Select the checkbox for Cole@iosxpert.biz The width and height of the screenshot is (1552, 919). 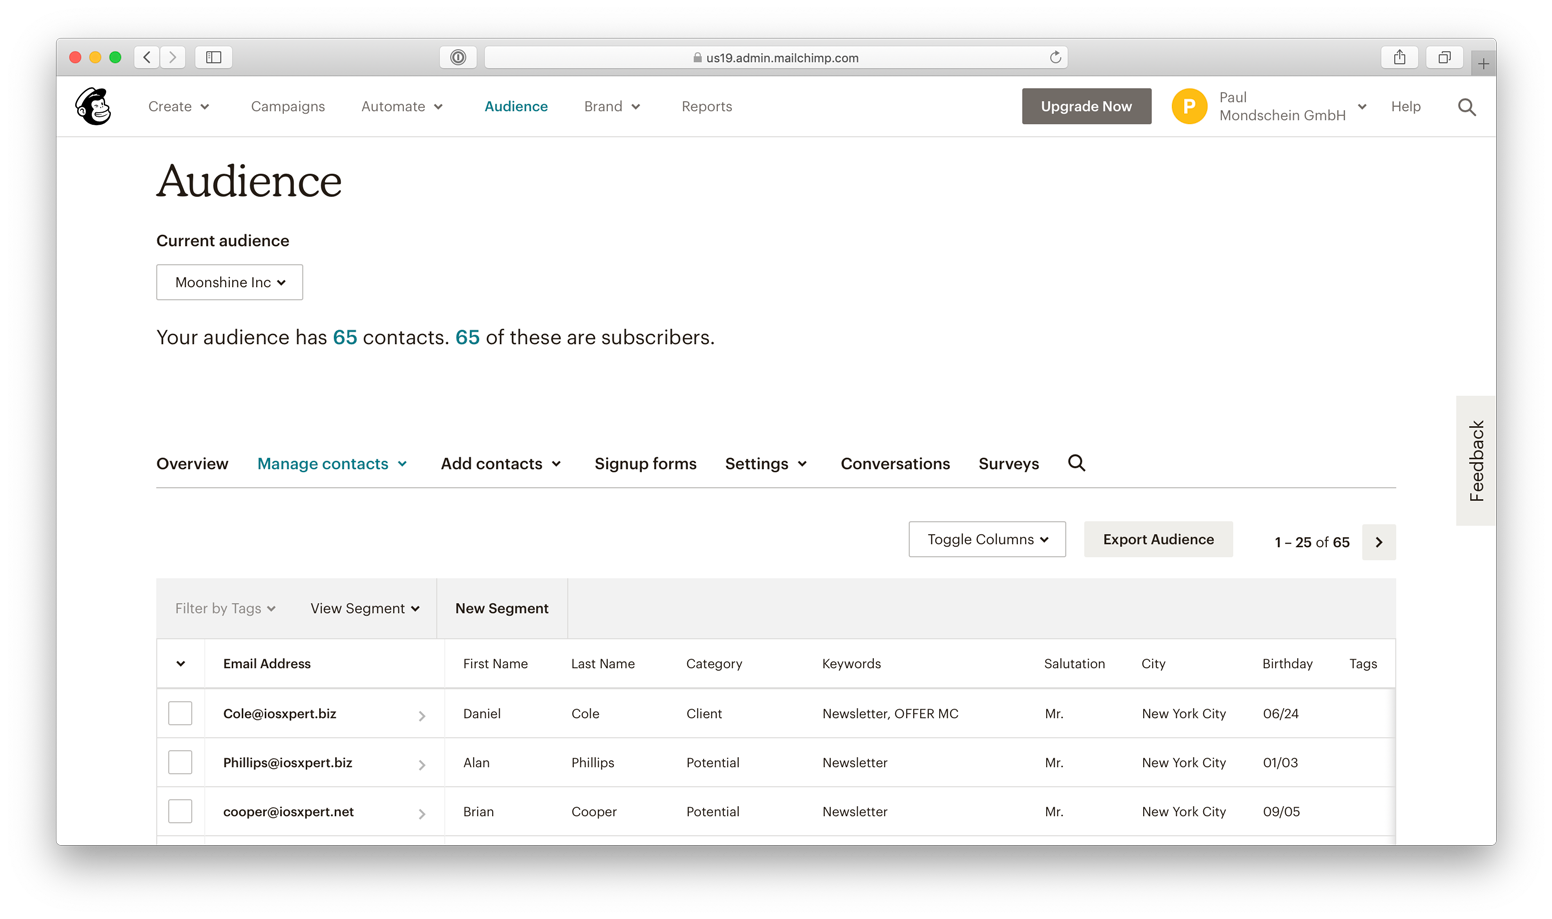coord(180,713)
